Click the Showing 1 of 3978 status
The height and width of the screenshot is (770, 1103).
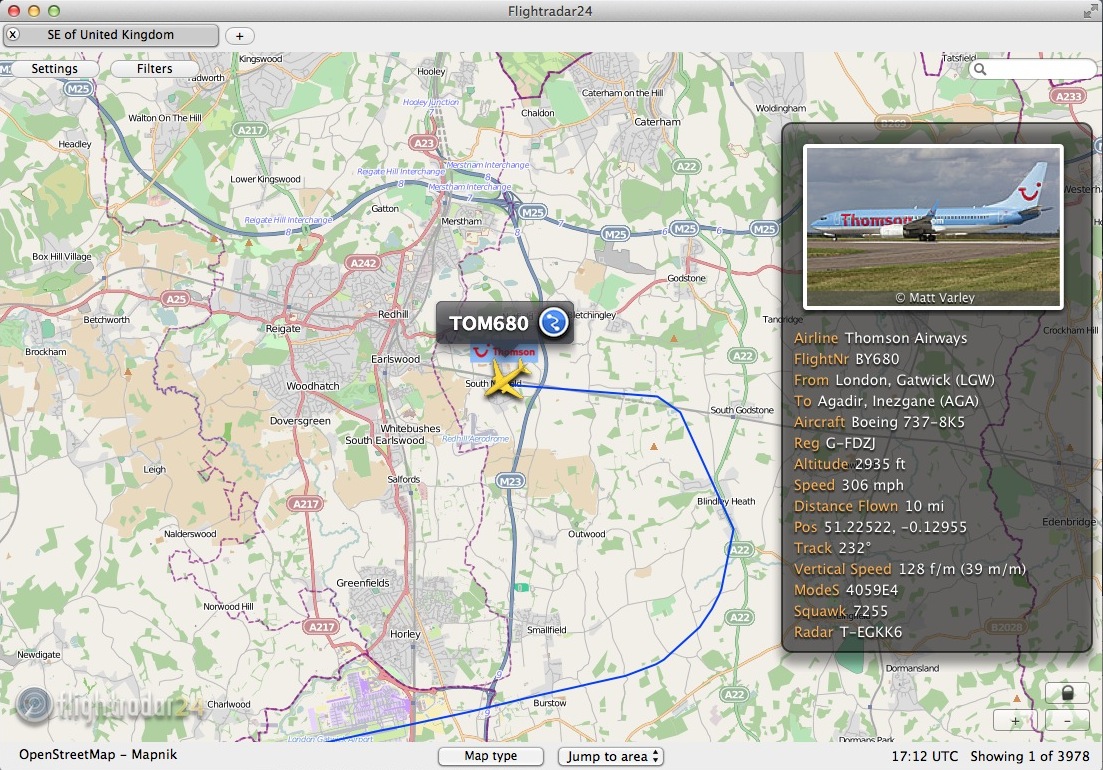(1030, 757)
